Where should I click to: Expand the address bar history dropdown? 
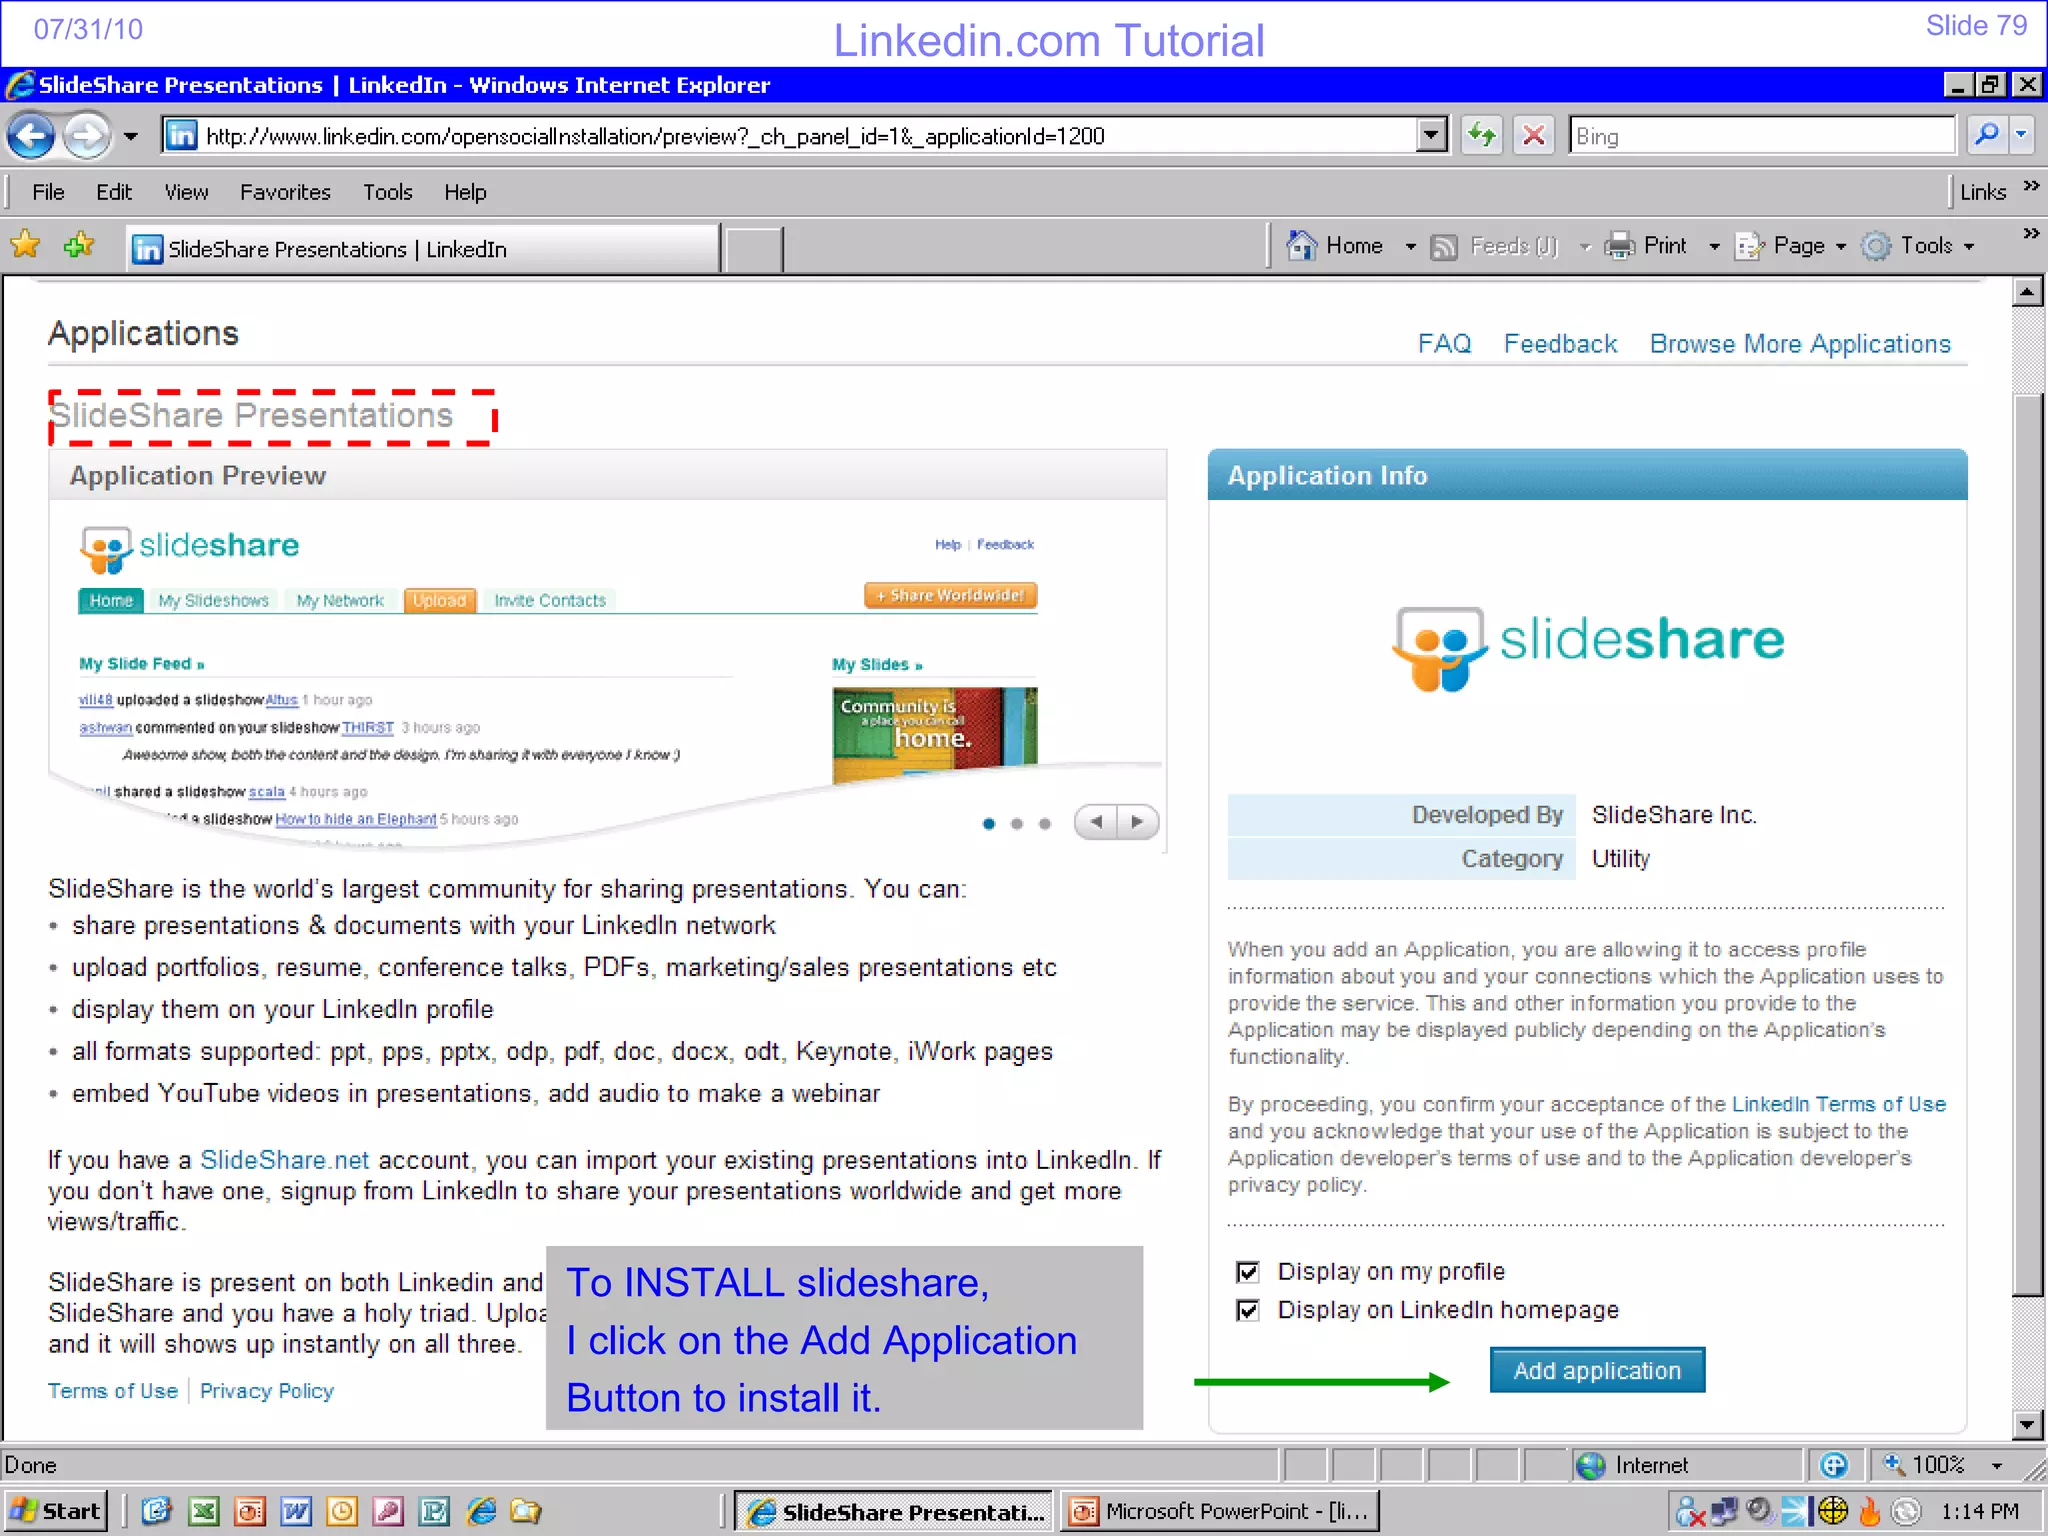(1432, 135)
